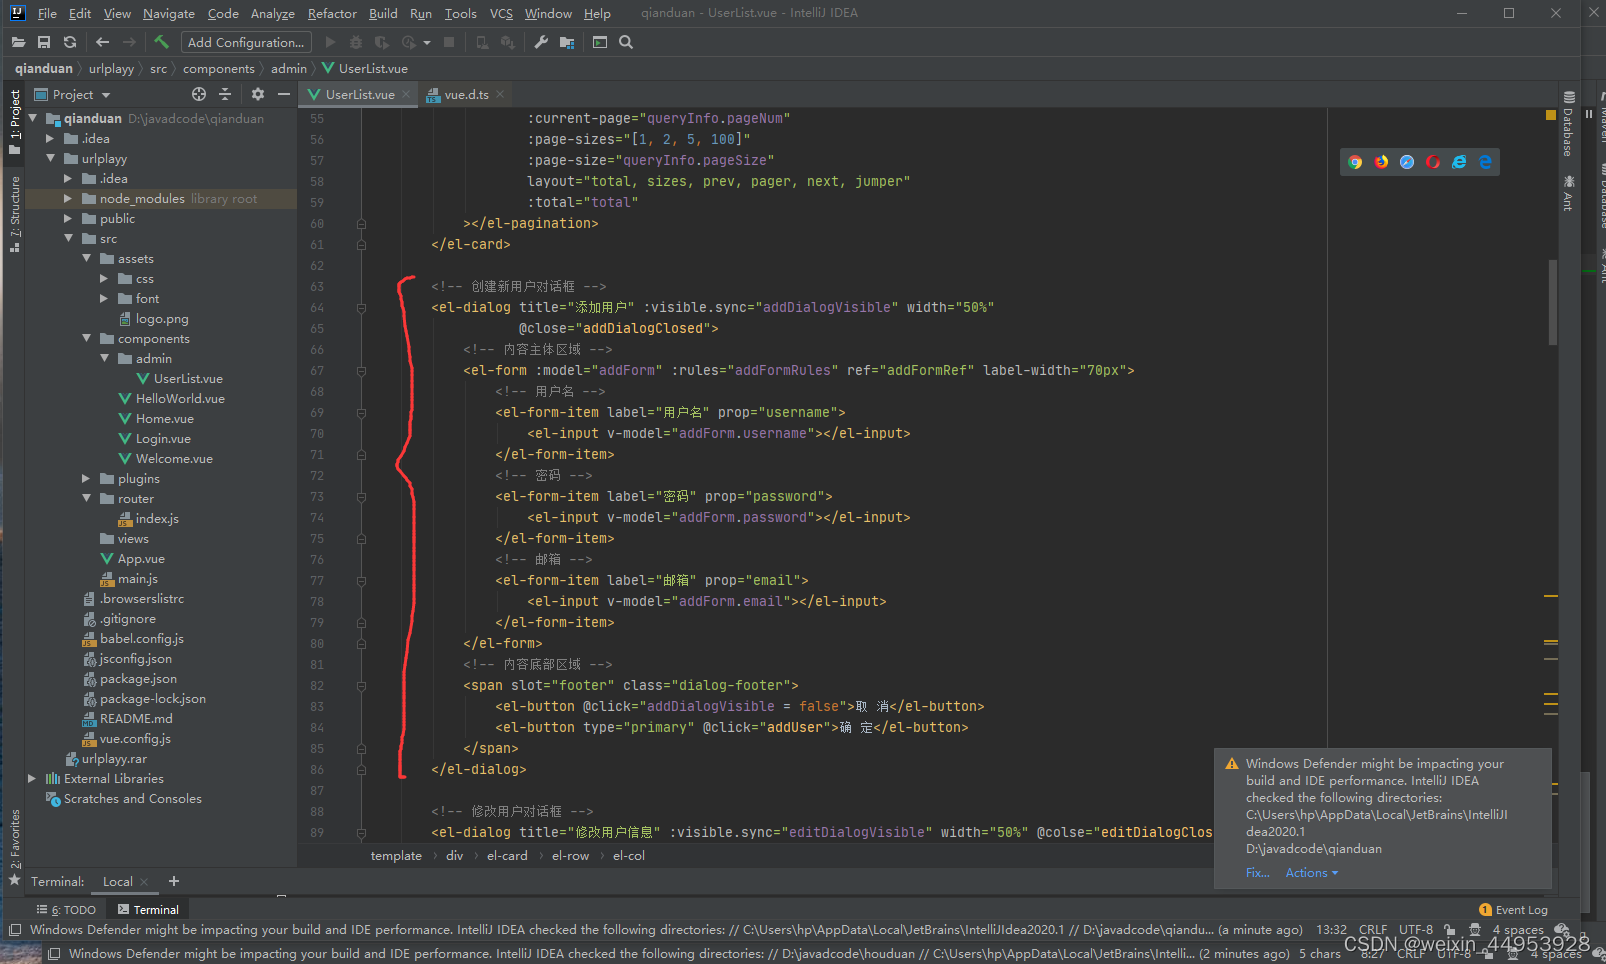Add new terminal tab with plus icon
The height and width of the screenshot is (964, 1606).
pyautogui.click(x=174, y=881)
